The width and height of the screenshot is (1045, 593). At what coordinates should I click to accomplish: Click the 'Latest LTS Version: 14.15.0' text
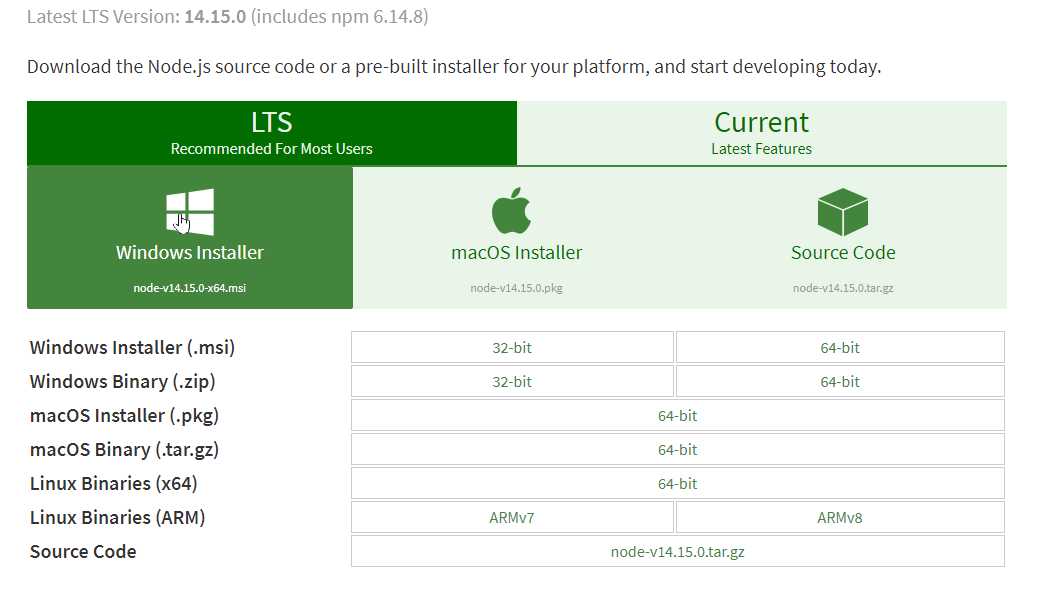pos(137,17)
